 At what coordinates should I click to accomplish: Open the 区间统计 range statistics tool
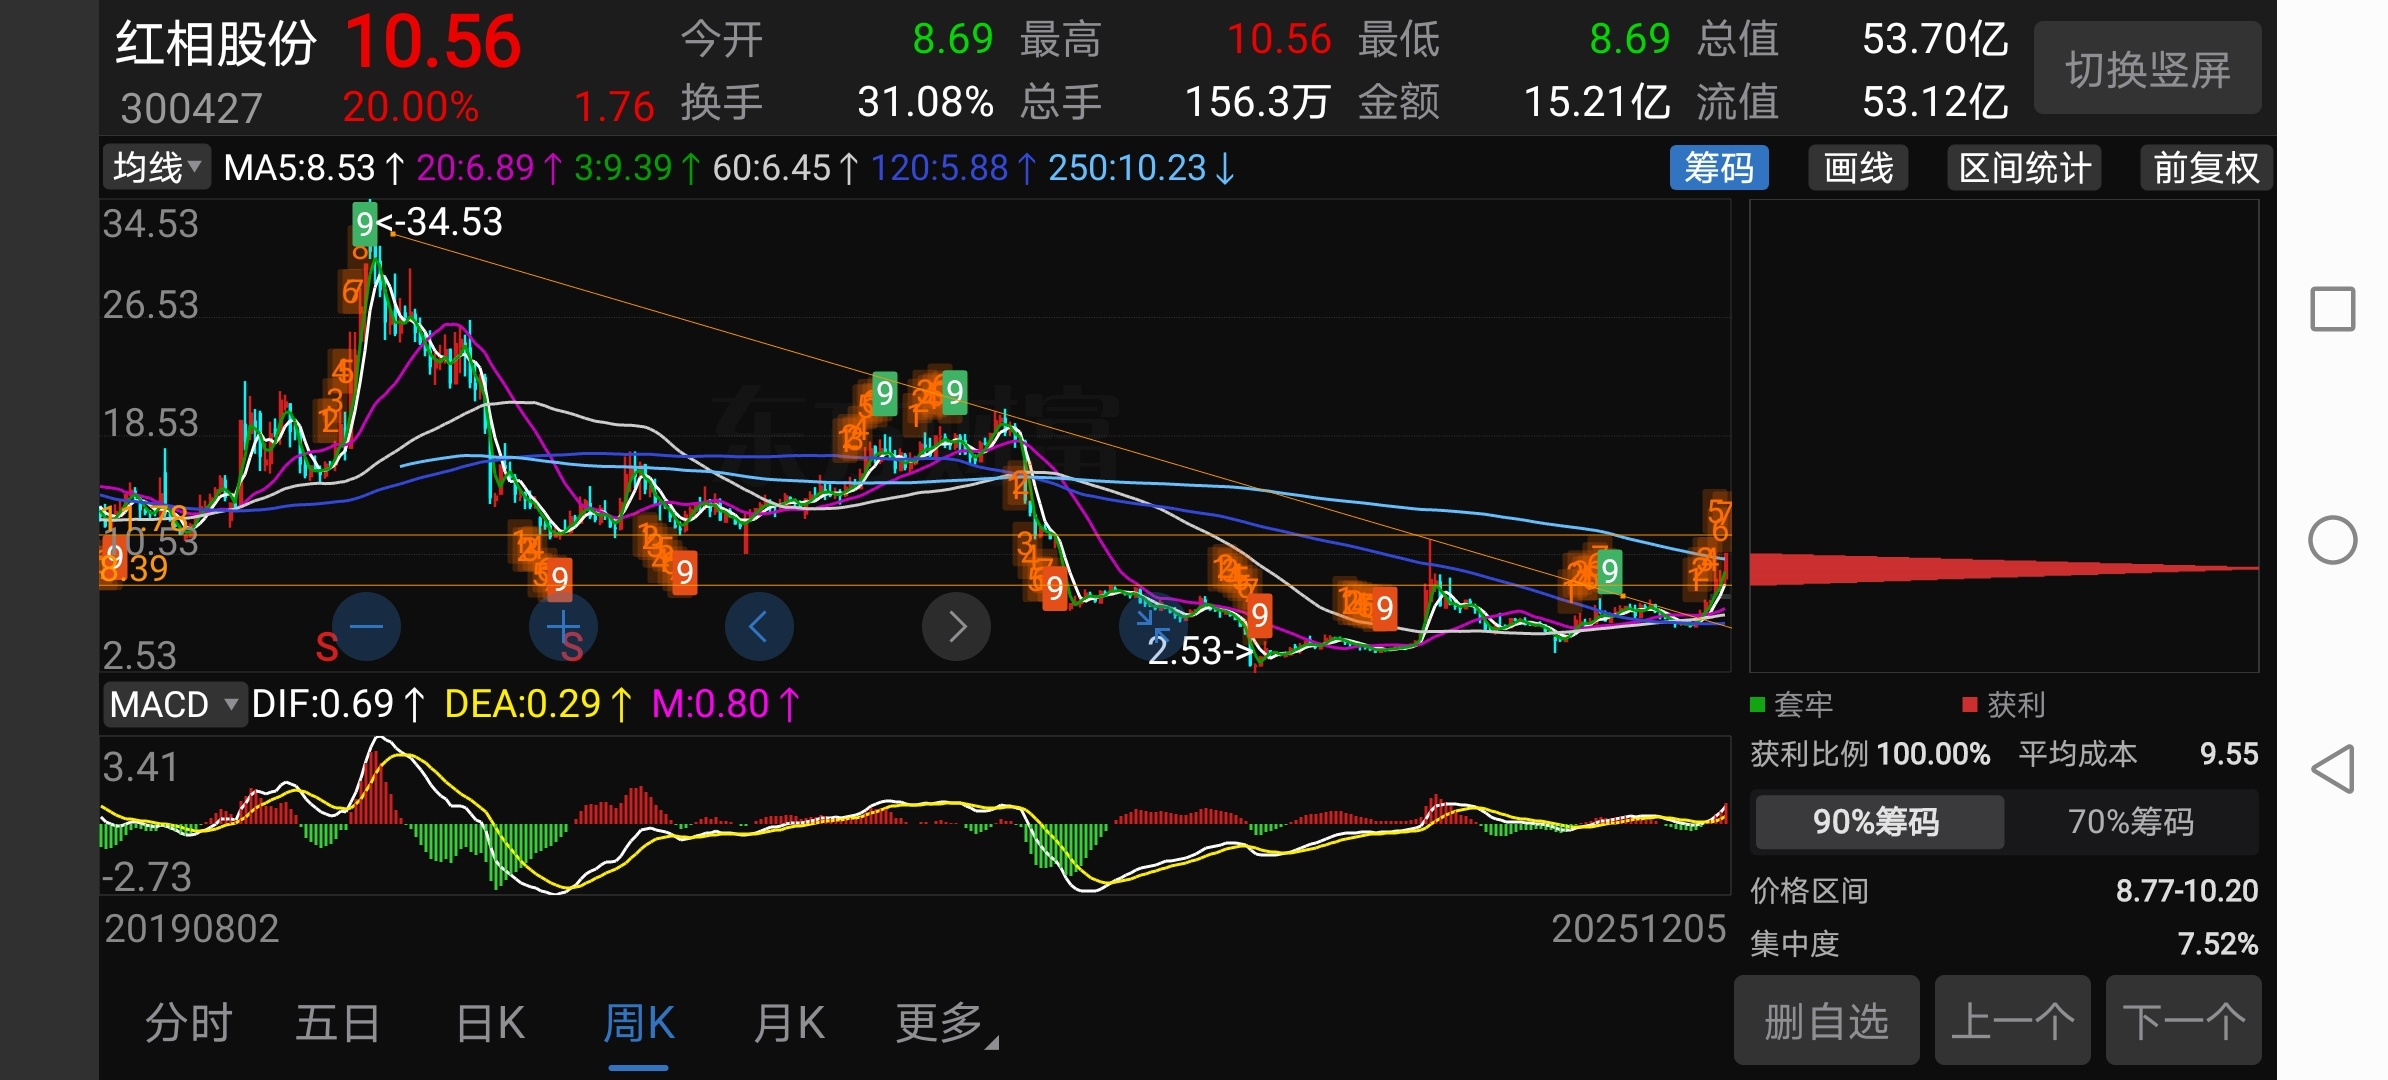(2024, 168)
